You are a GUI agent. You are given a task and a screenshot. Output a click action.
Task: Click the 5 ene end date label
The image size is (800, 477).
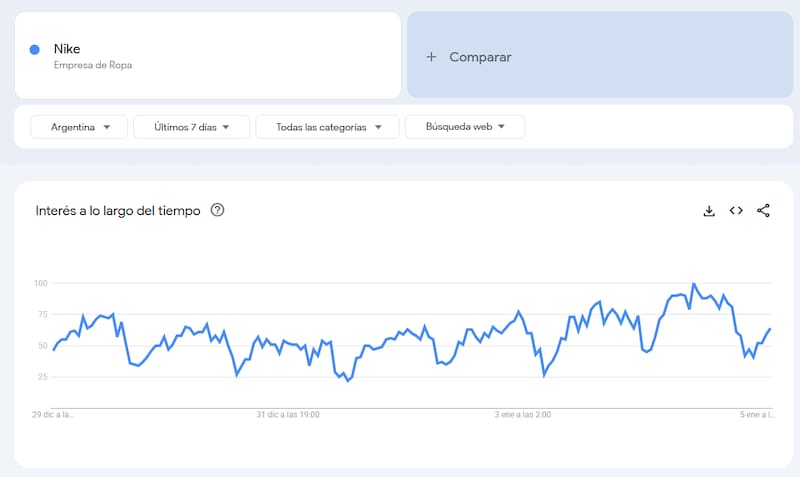(756, 413)
